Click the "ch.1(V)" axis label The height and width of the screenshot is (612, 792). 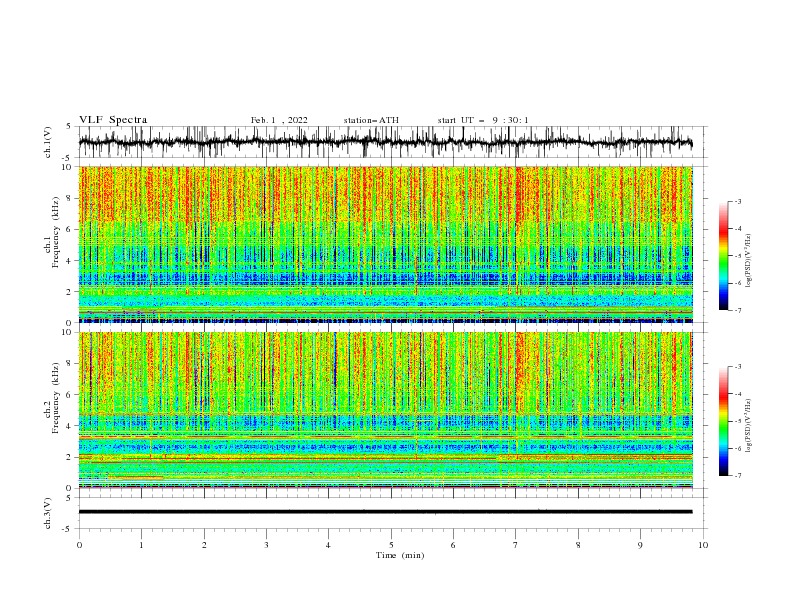pyautogui.click(x=48, y=142)
